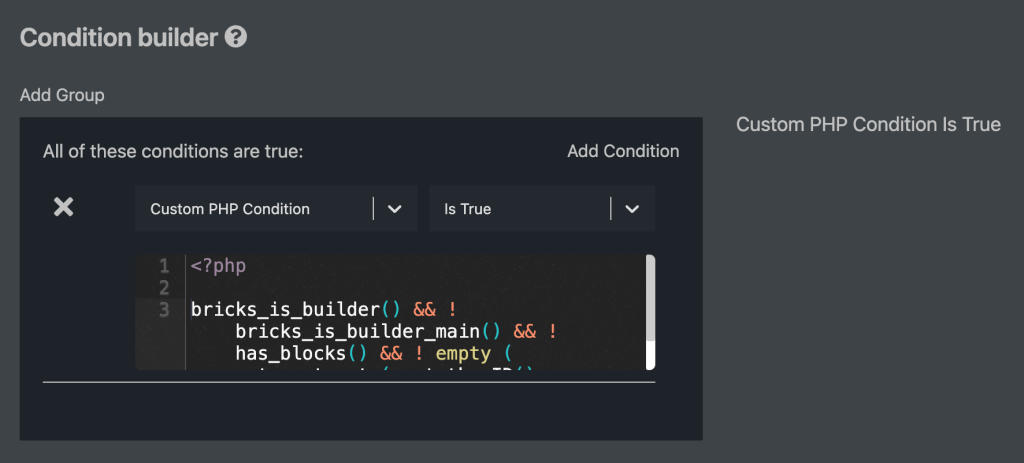Click the bricks_is_builder_main() code text

click(371, 331)
